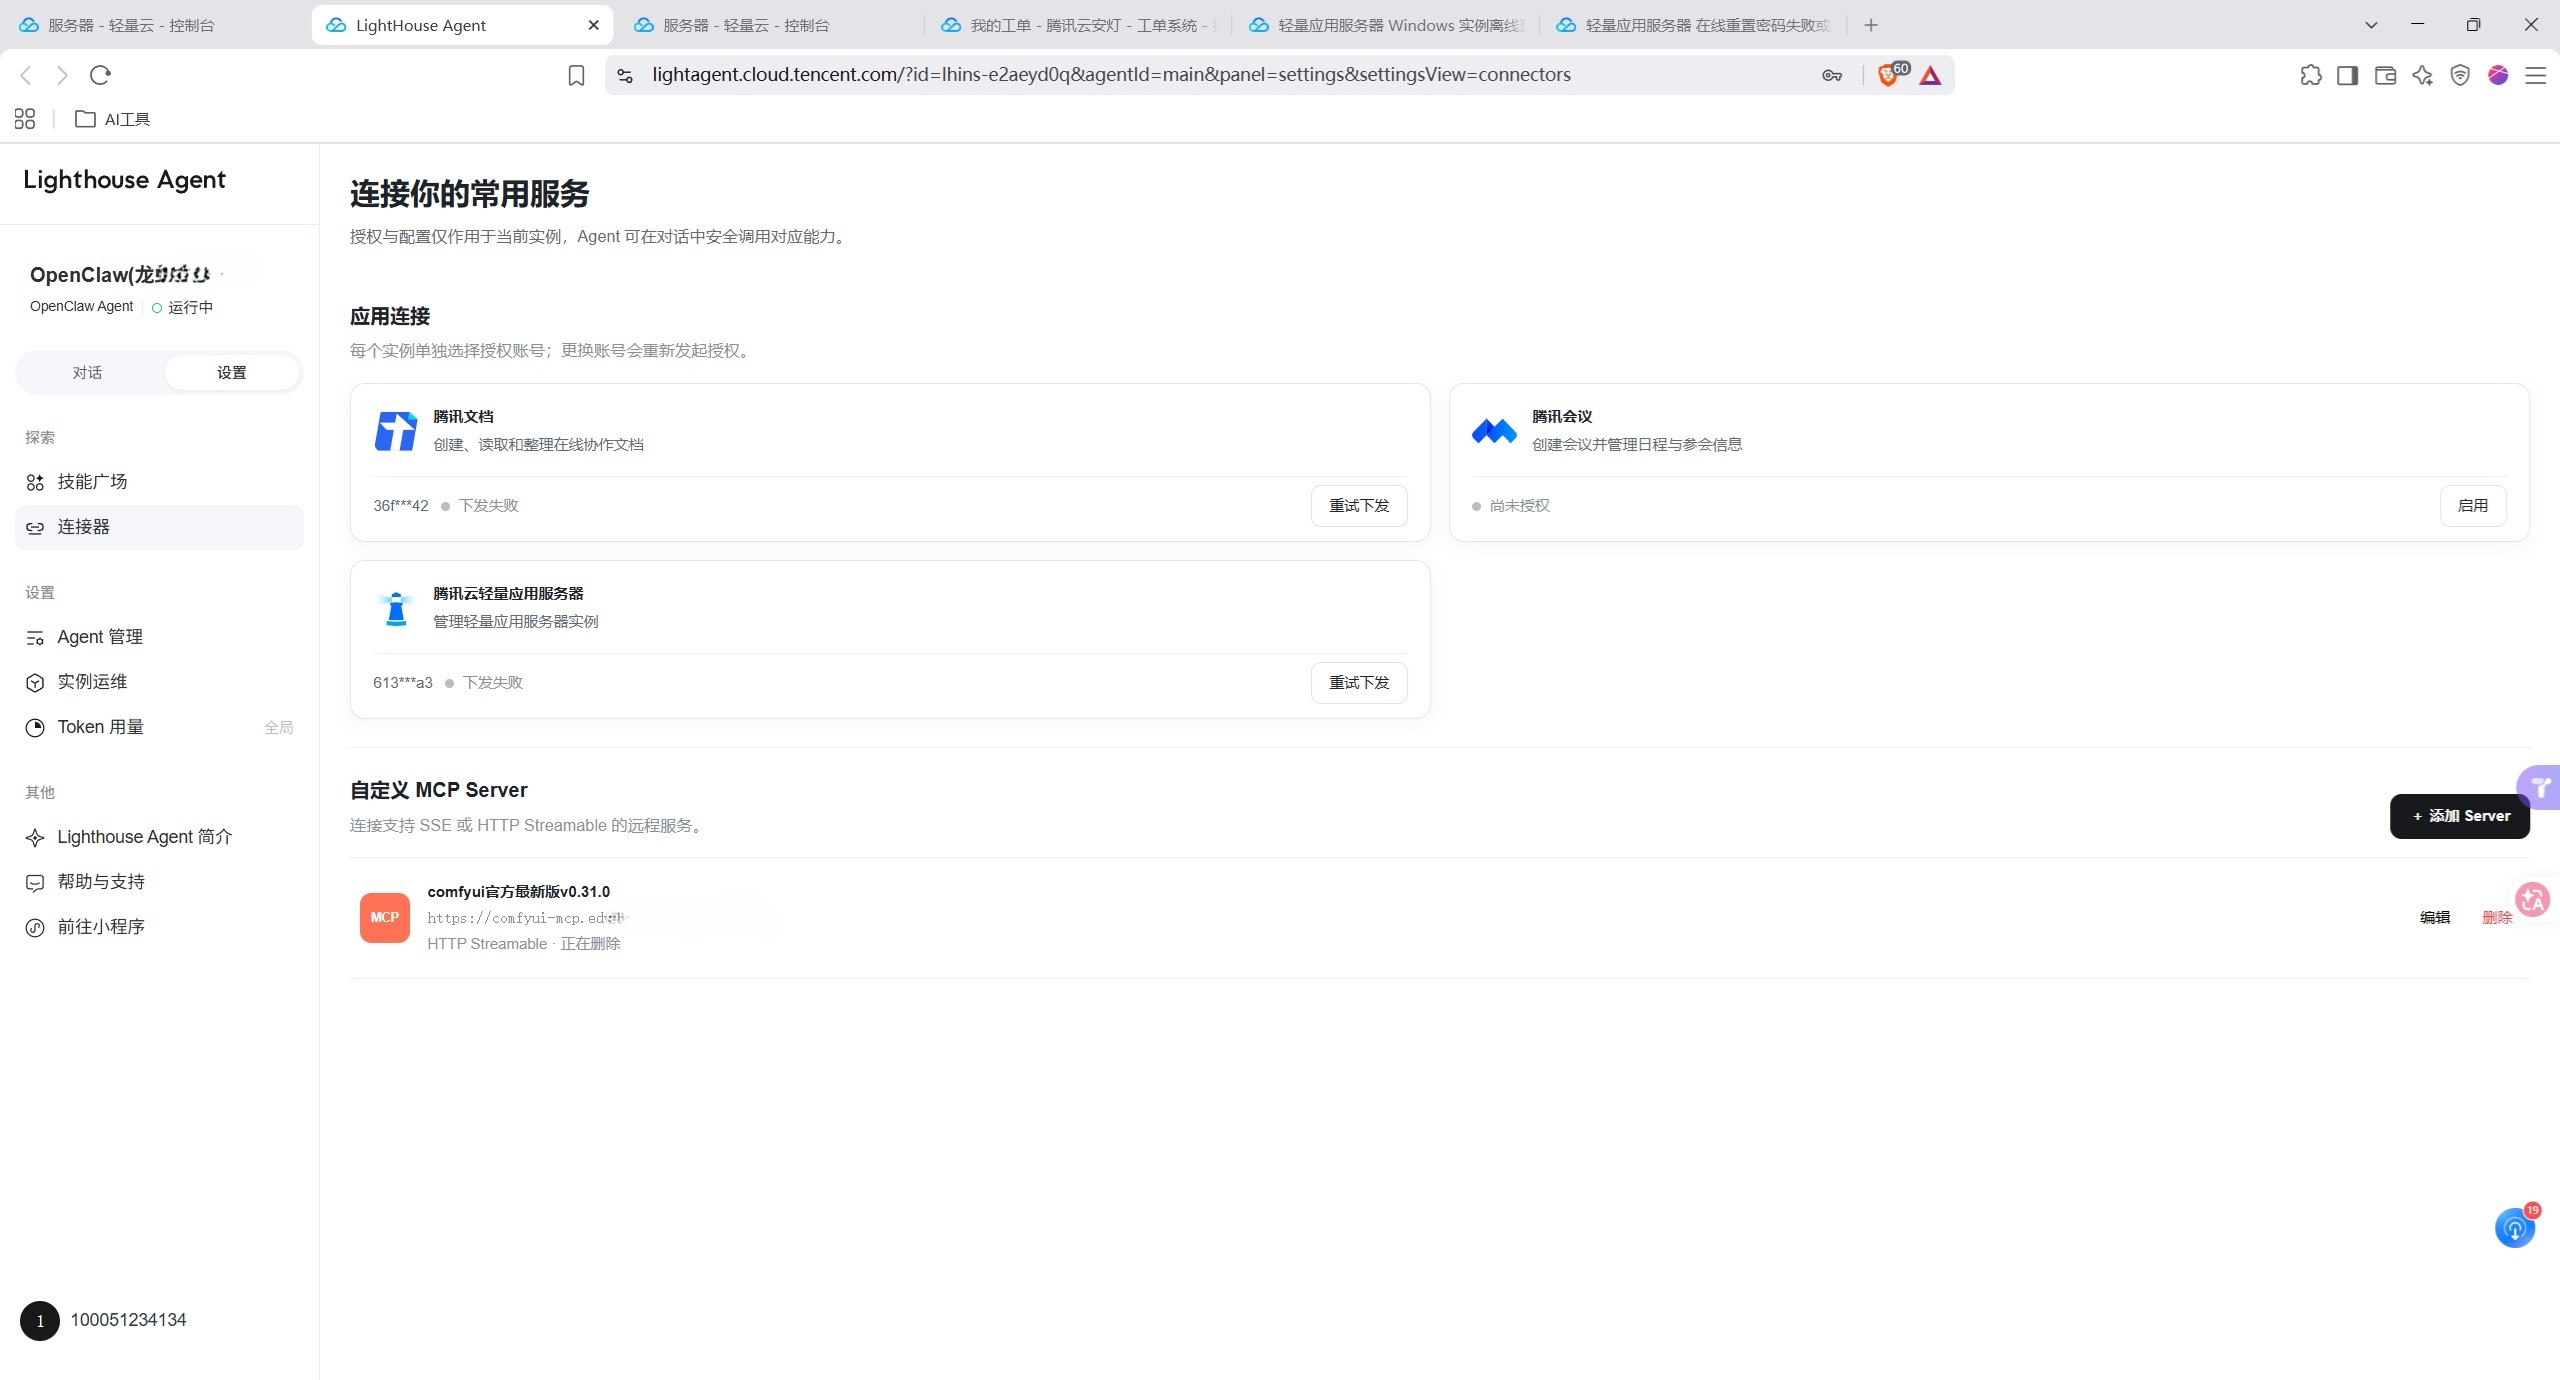
Task: Open the browser hamburger menu
Action: point(2536,75)
